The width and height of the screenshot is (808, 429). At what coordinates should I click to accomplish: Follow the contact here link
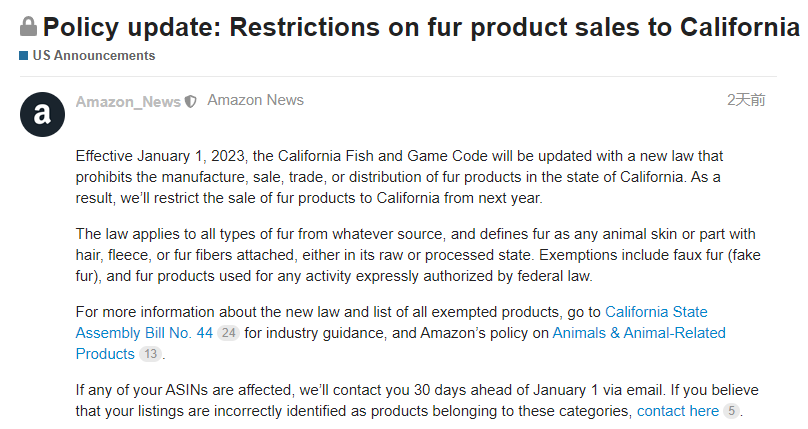677,411
